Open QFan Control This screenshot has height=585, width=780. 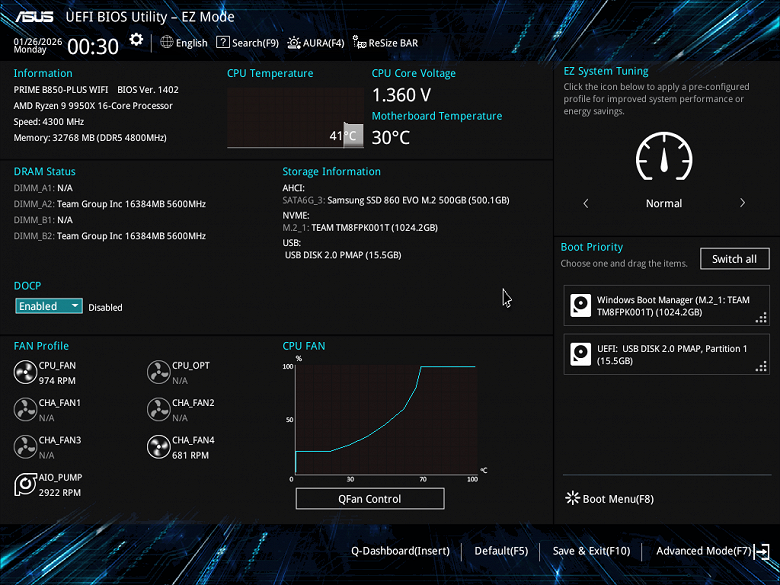tap(369, 499)
